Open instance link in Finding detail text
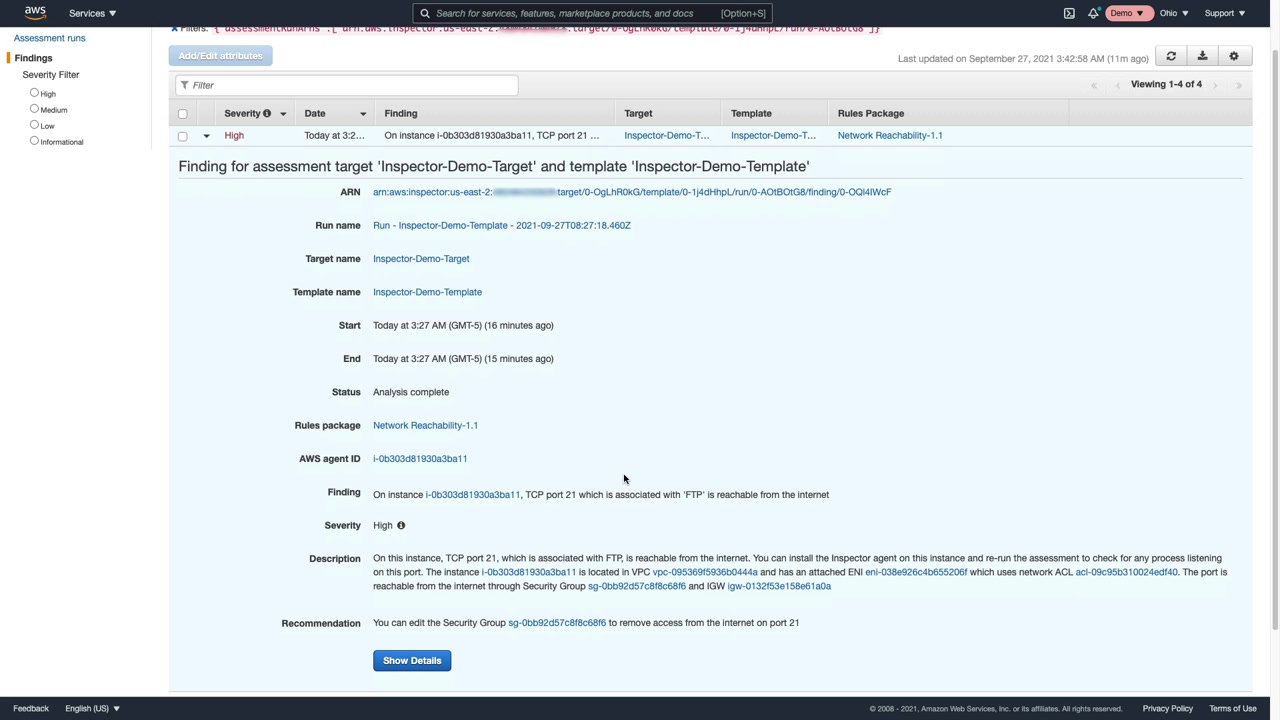 pyautogui.click(x=473, y=495)
